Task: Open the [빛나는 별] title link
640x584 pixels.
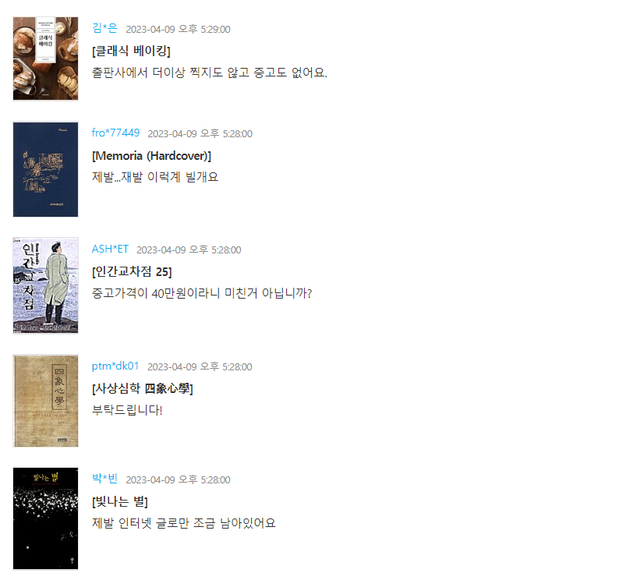Action: tap(120, 502)
